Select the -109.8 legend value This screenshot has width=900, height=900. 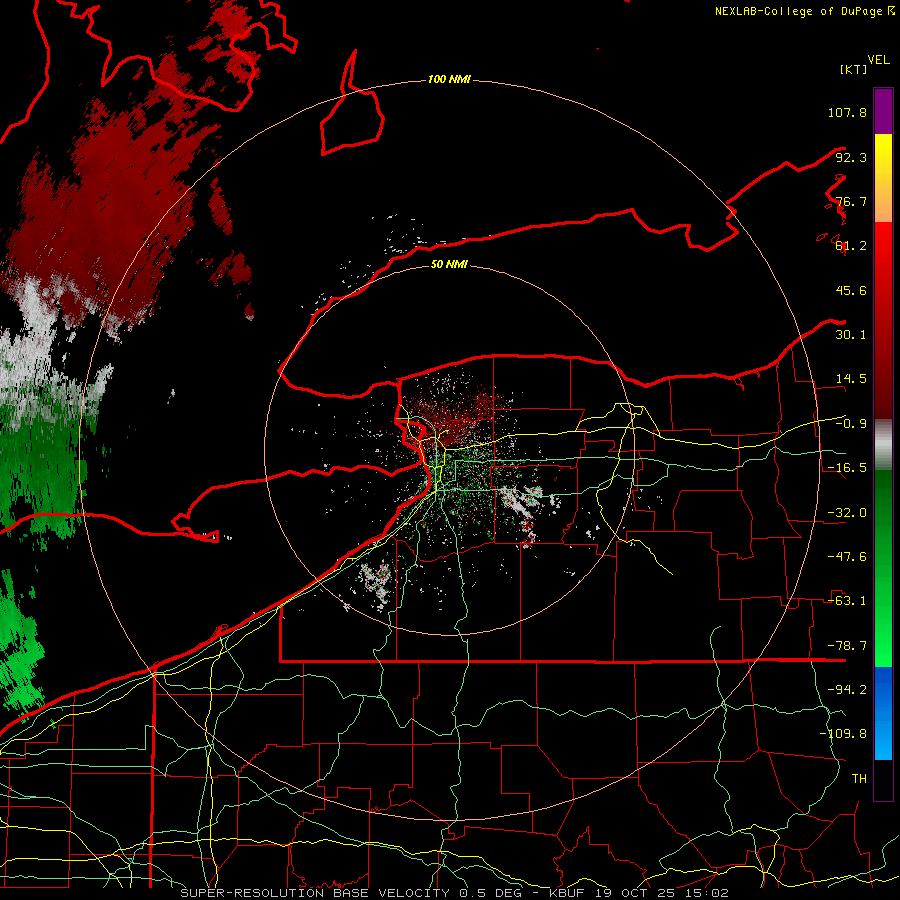click(843, 734)
